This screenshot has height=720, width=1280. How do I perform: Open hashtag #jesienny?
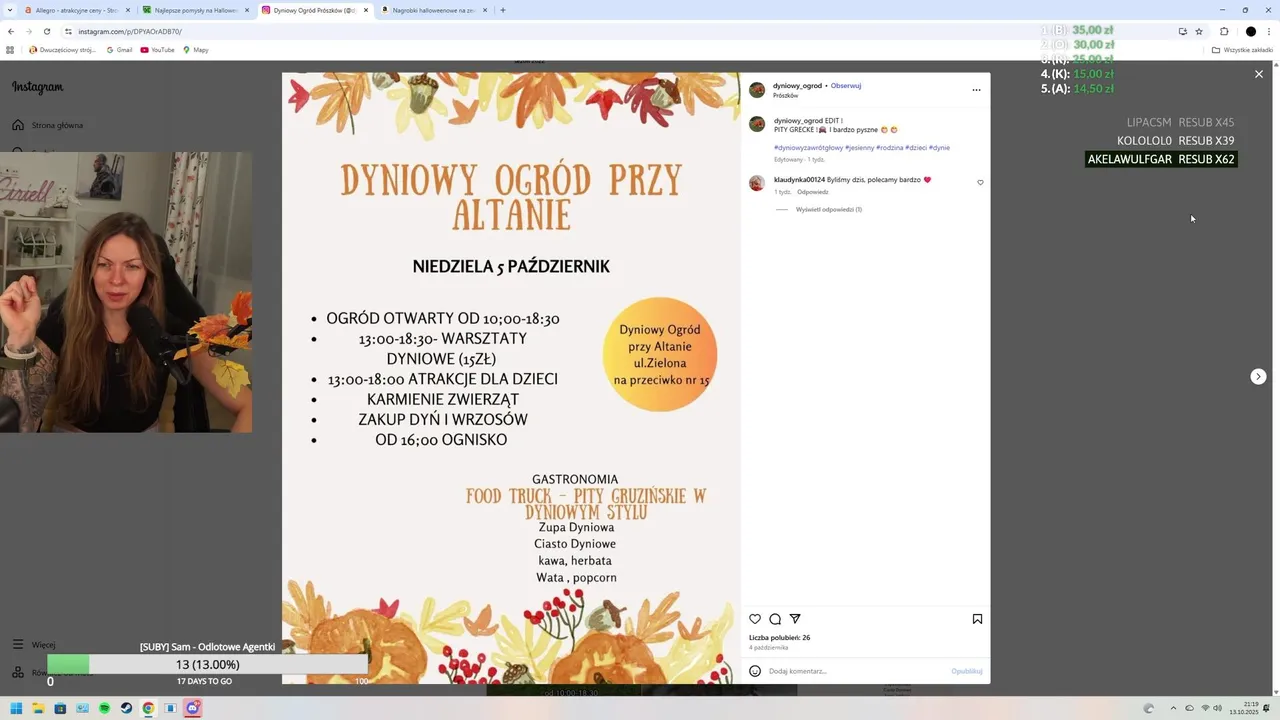point(860,148)
